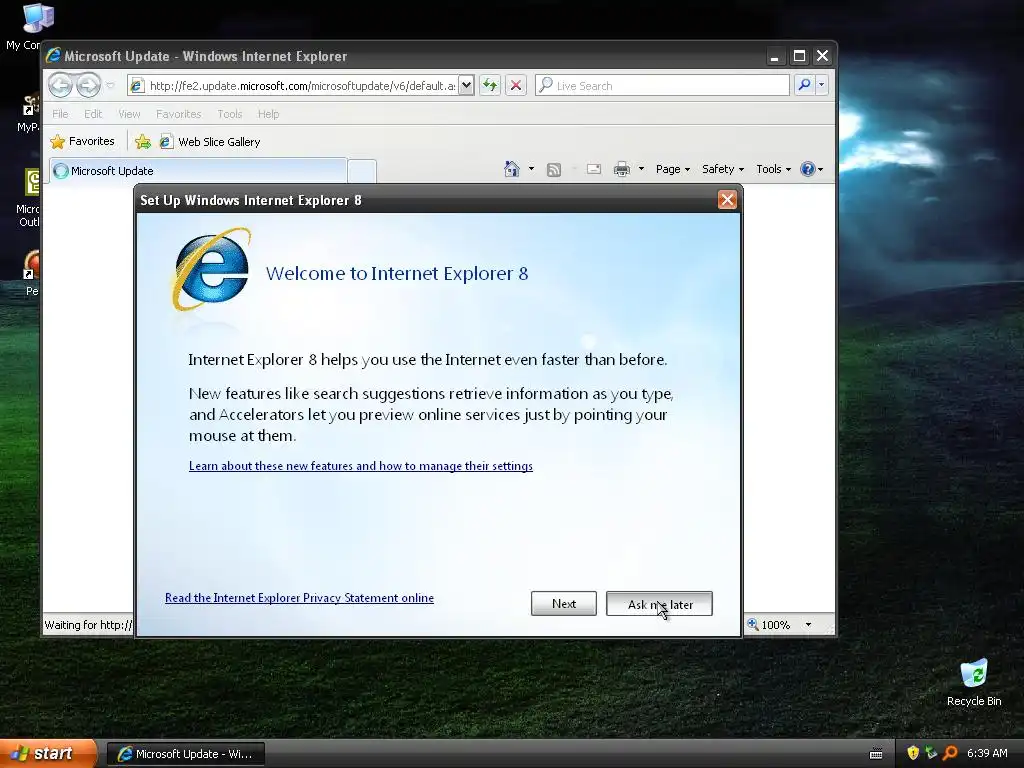Maximize the Internet Explorer window
Screen dimensions: 1024x768
coord(799,56)
